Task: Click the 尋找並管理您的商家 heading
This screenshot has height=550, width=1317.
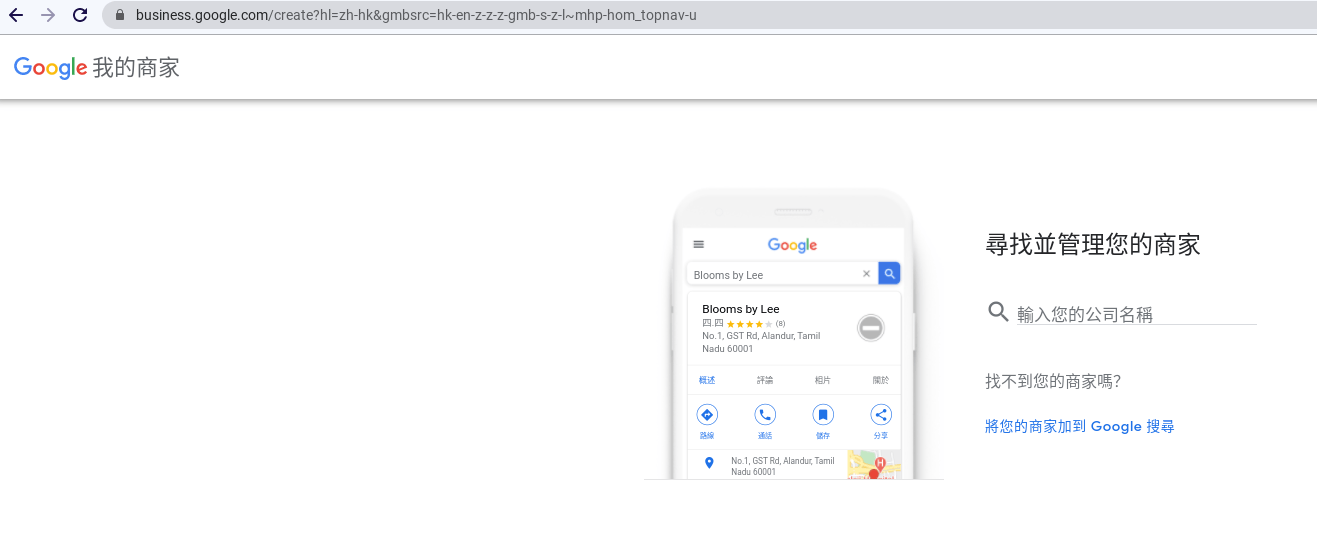Action: click(1093, 244)
